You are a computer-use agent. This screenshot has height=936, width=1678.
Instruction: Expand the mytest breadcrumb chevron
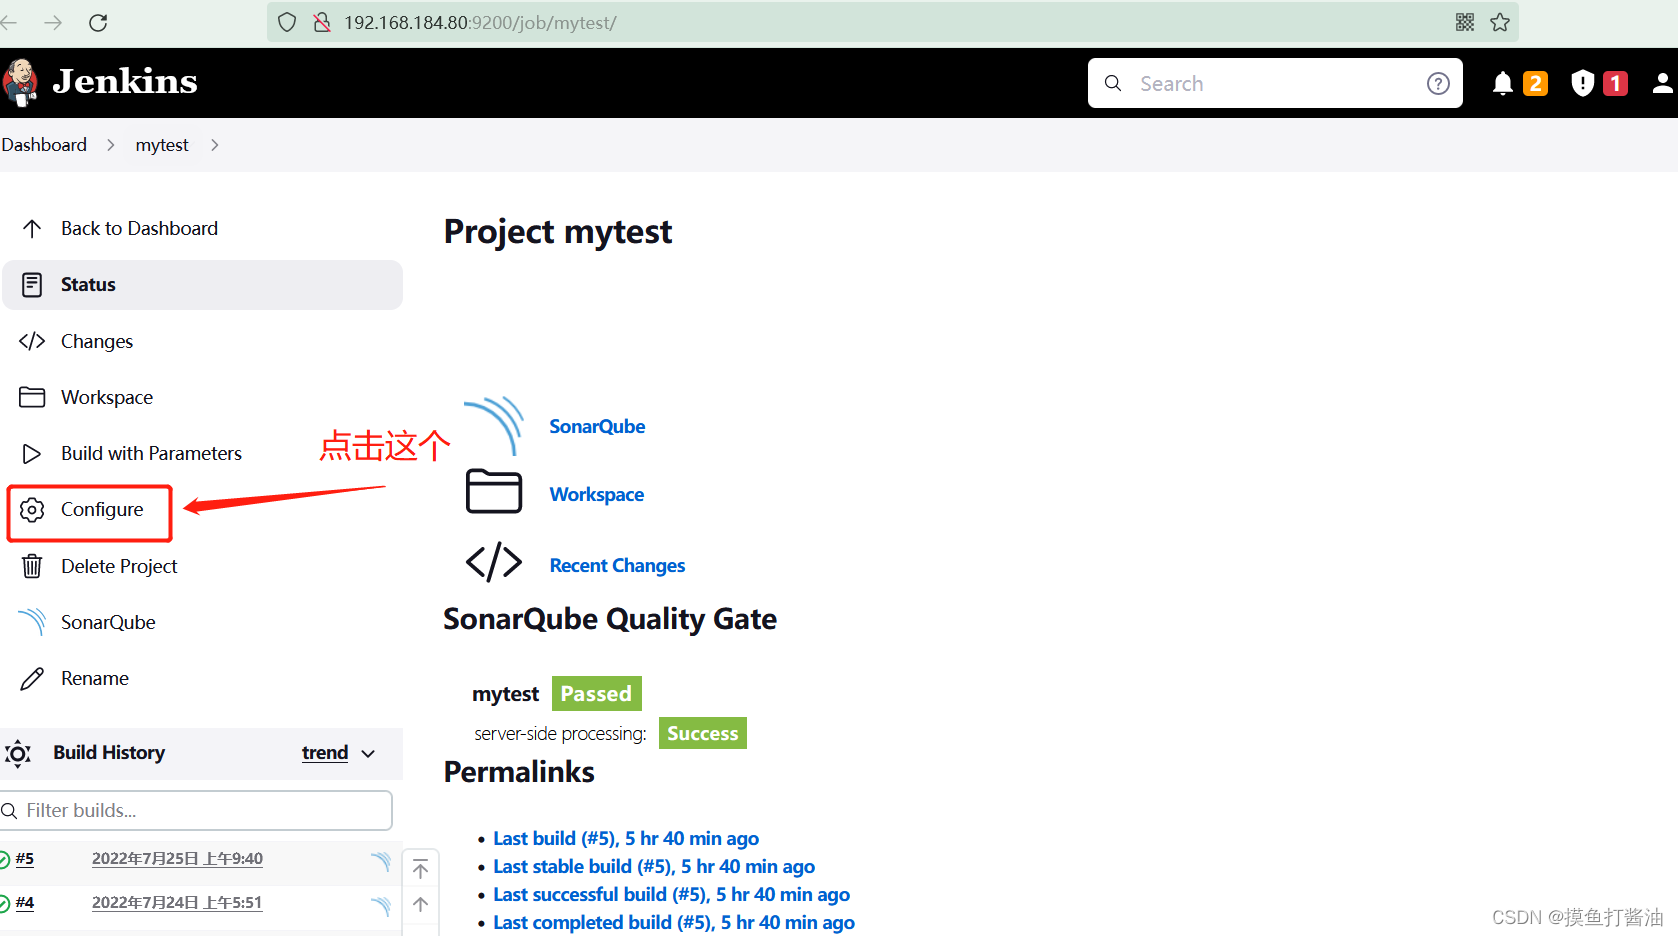pyautogui.click(x=215, y=145)
